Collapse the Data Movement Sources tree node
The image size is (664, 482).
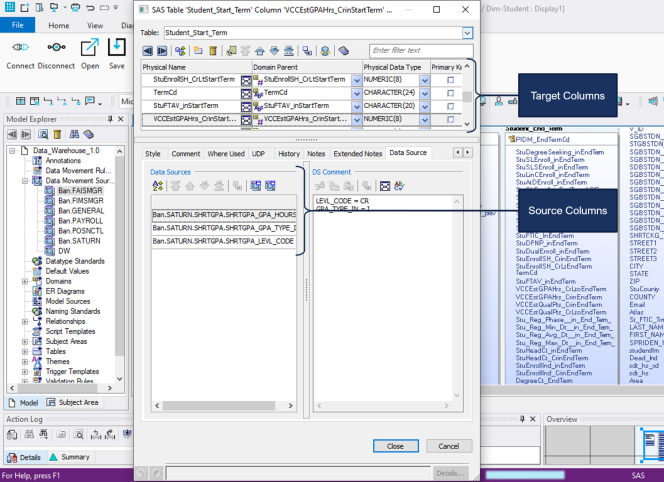click(x=25, y=181)
